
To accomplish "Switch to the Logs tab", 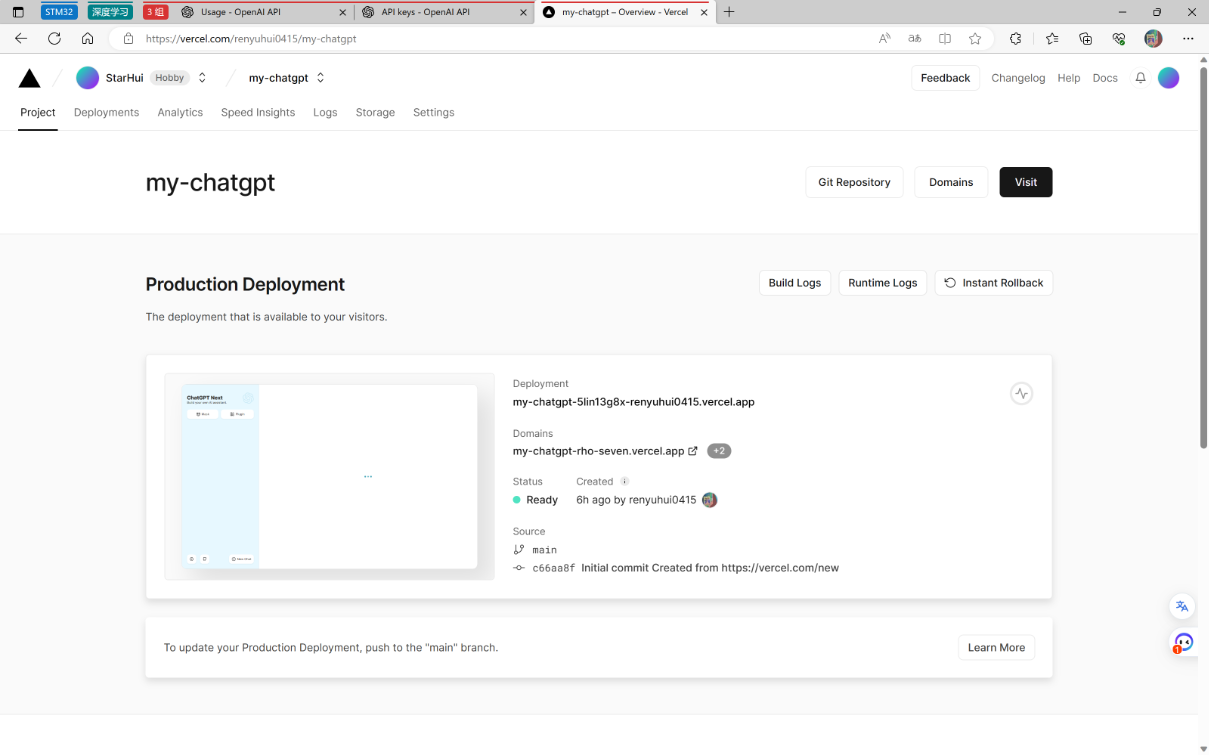I will (x=325, y=113).
